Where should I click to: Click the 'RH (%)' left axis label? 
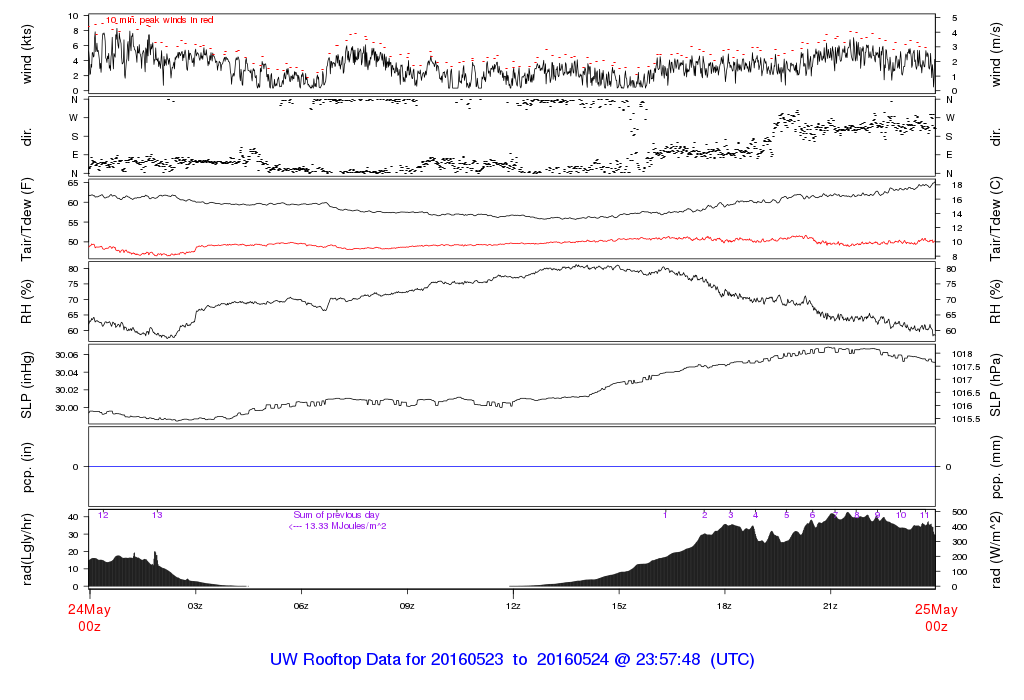pos(27,302)
